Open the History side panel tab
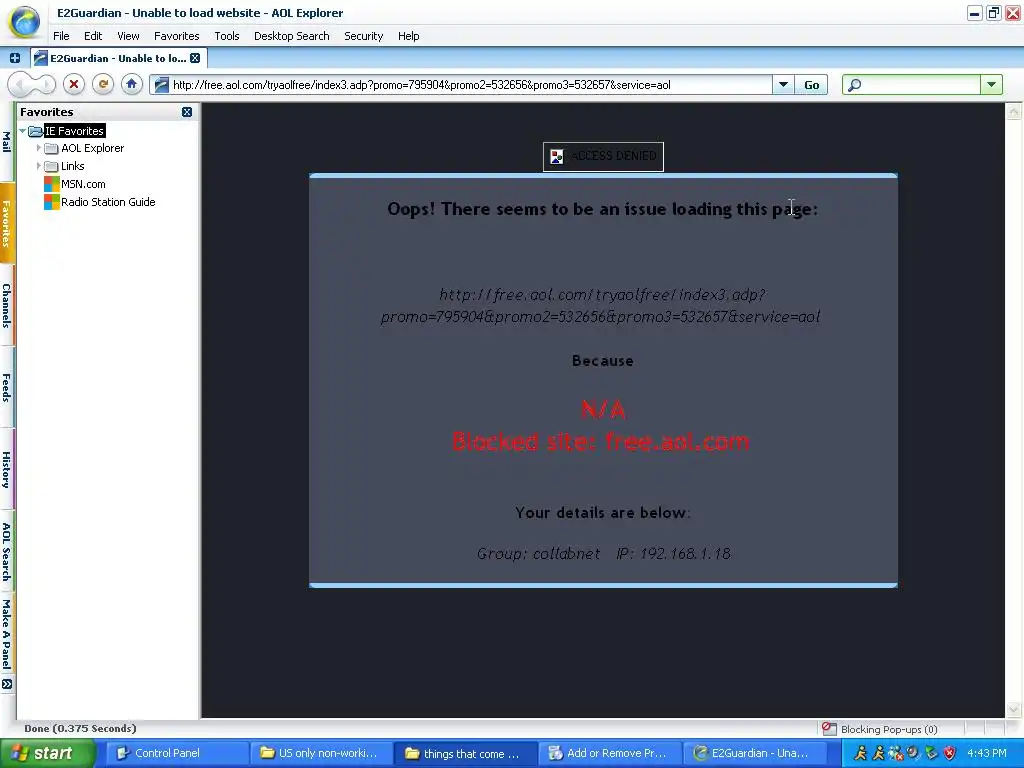Screen dimensions: 1024x768 7,469
